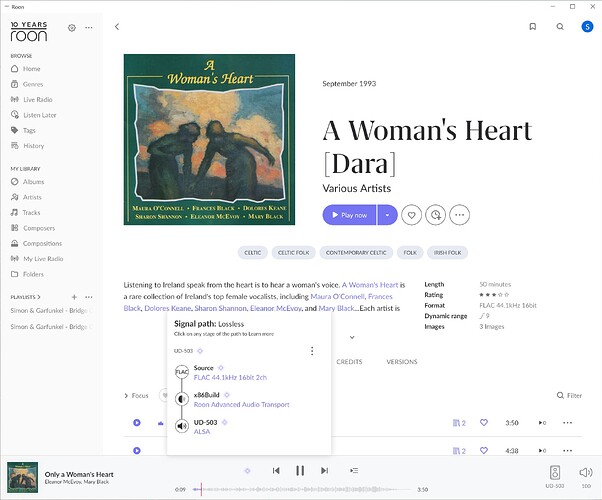Play the track lasting 4:38
Viewport: 602px width, 500px height.
[x=137, y=450]
